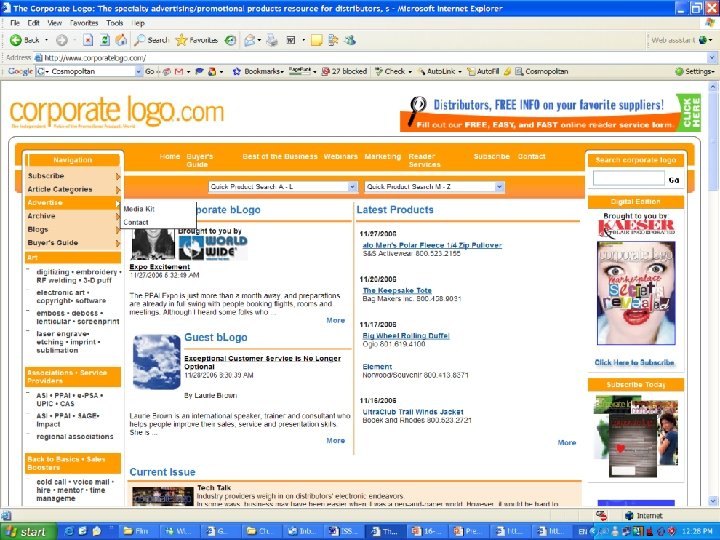Screen dimensions: 720x540
Task: Click the taskbar clock showing 12:28 PM
Action: tap(697, 531)
